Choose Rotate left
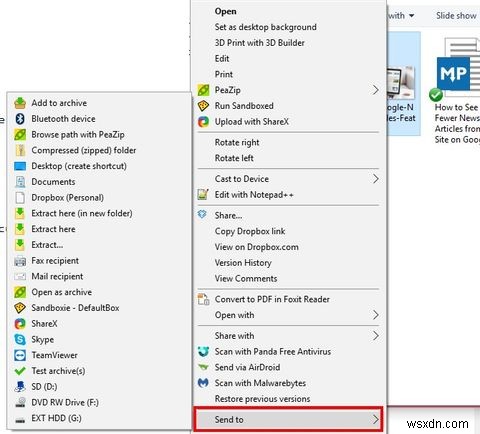This screenshot has width=480, height=434. pos(234,158)
